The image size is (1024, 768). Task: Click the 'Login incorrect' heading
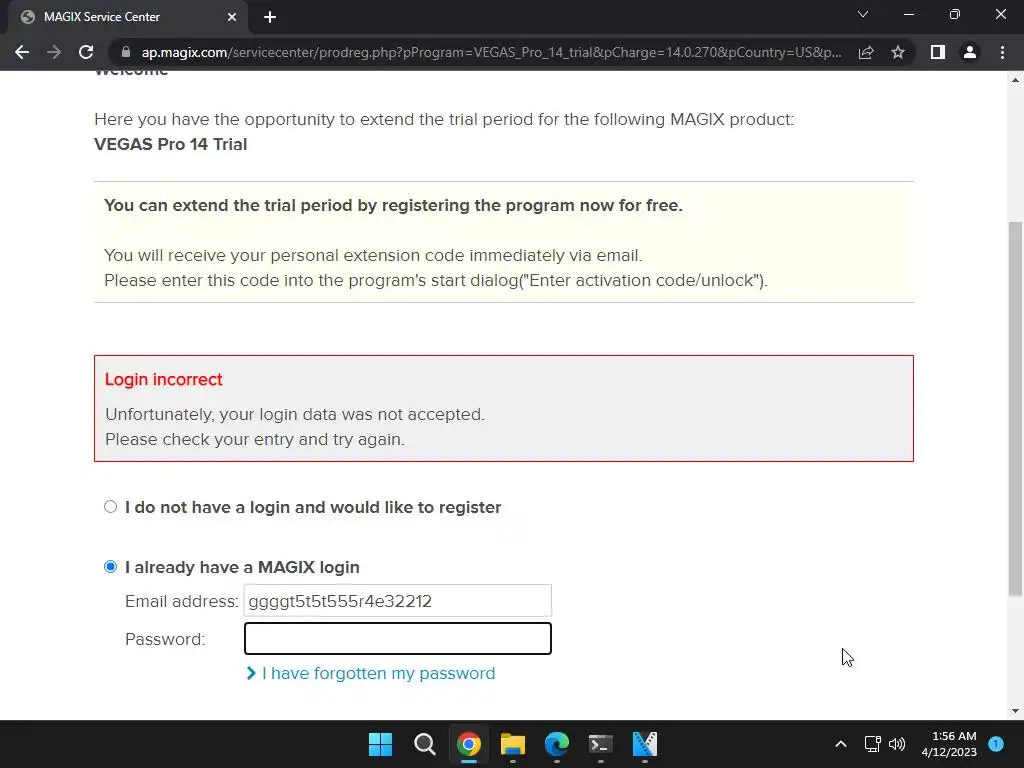pyautogui.click(x=163, y=379)
